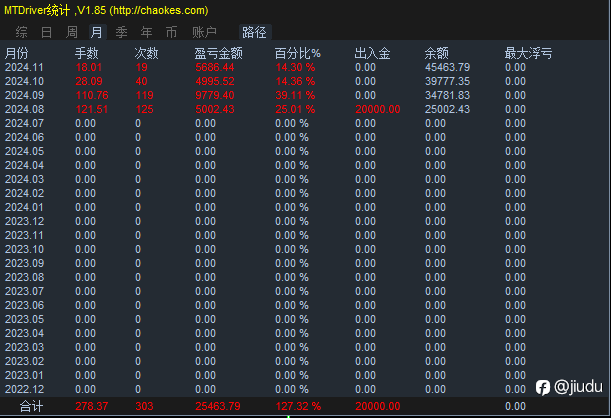
Task: Click the 盈亏金额 column header
Action: point(219,53)
